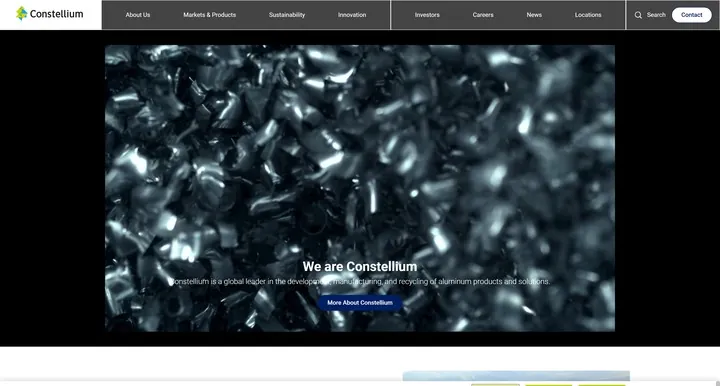Expand the Sustainability navigation item
The height and width of the screenshot is (386, 720).
287,15
